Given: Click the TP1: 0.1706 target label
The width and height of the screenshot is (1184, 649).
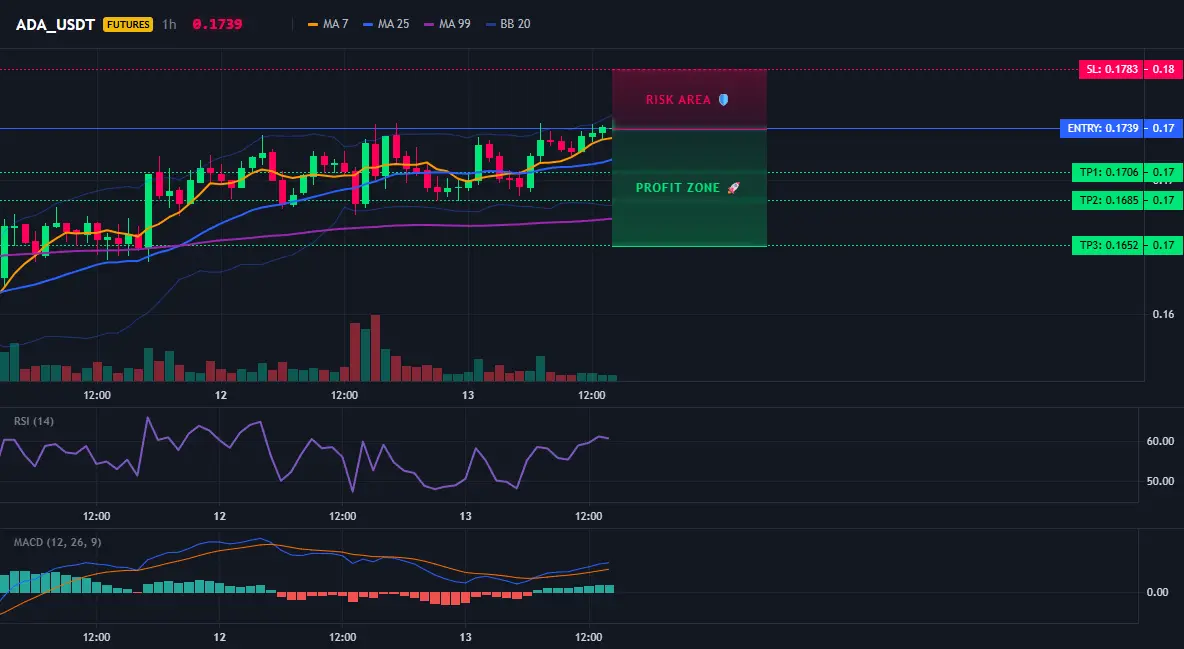Looking at the screenshot, I should point(1108,172).
